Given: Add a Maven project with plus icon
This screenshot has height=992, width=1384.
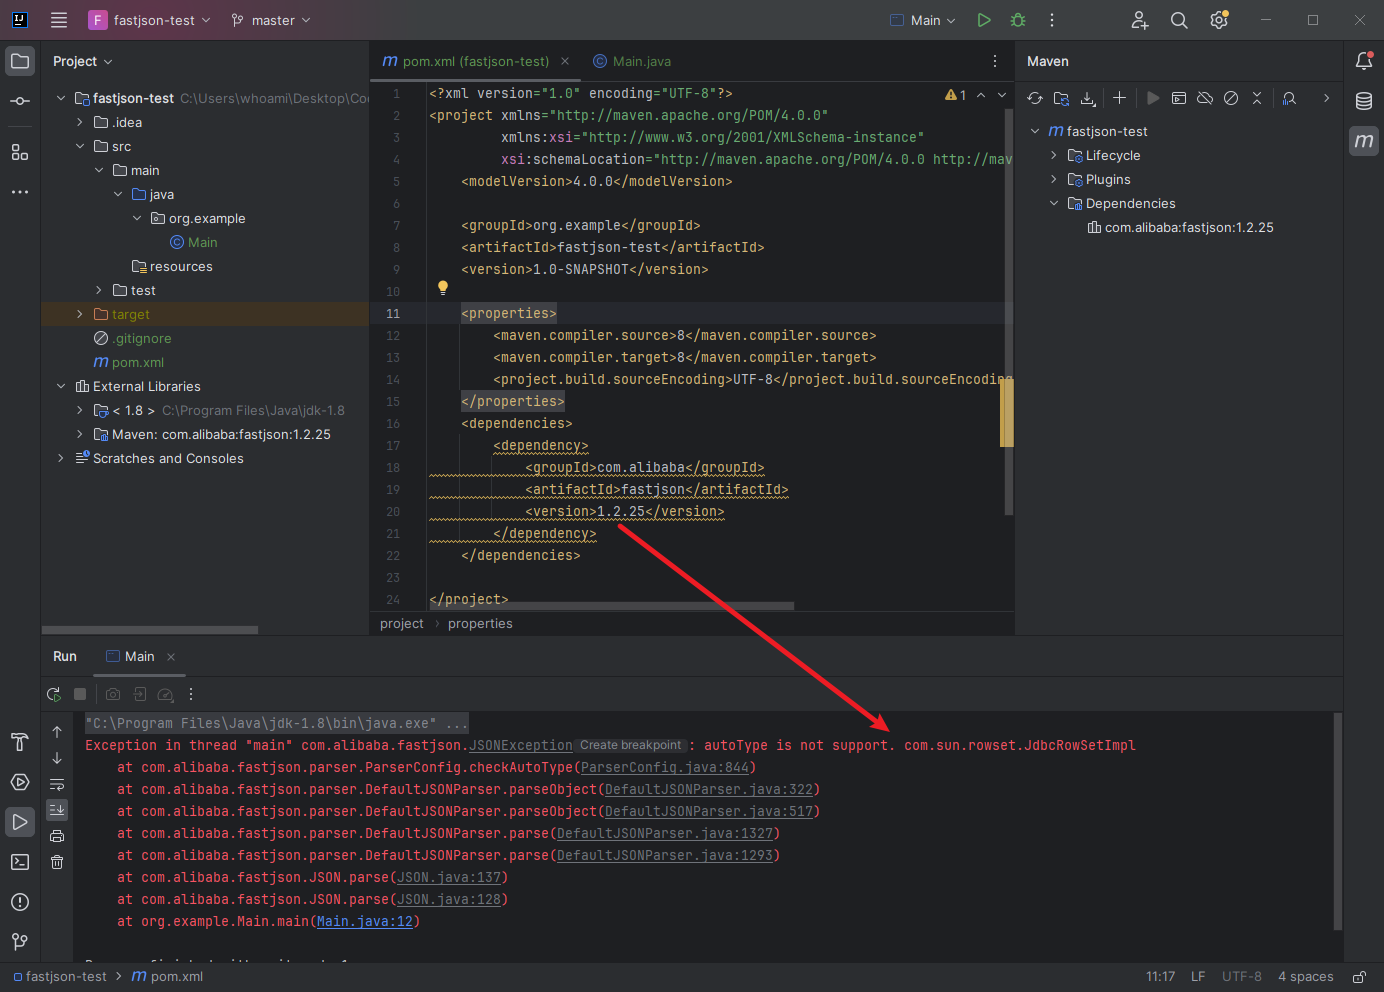Looking at the screenshot, I should (x=1119, y=98).
